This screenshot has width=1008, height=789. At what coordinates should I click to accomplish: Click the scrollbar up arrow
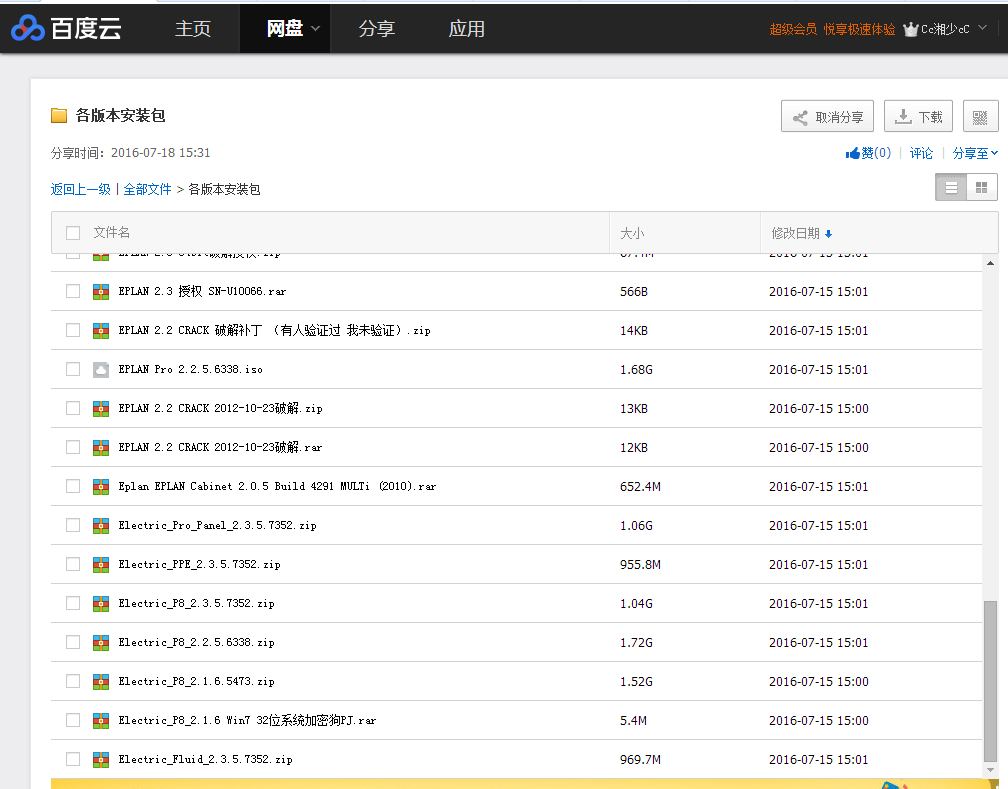[991, 263]
